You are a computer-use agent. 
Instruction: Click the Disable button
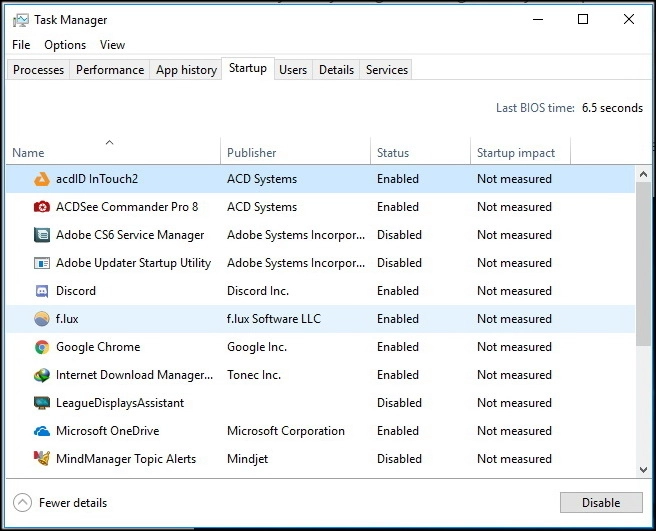[601, 503]
